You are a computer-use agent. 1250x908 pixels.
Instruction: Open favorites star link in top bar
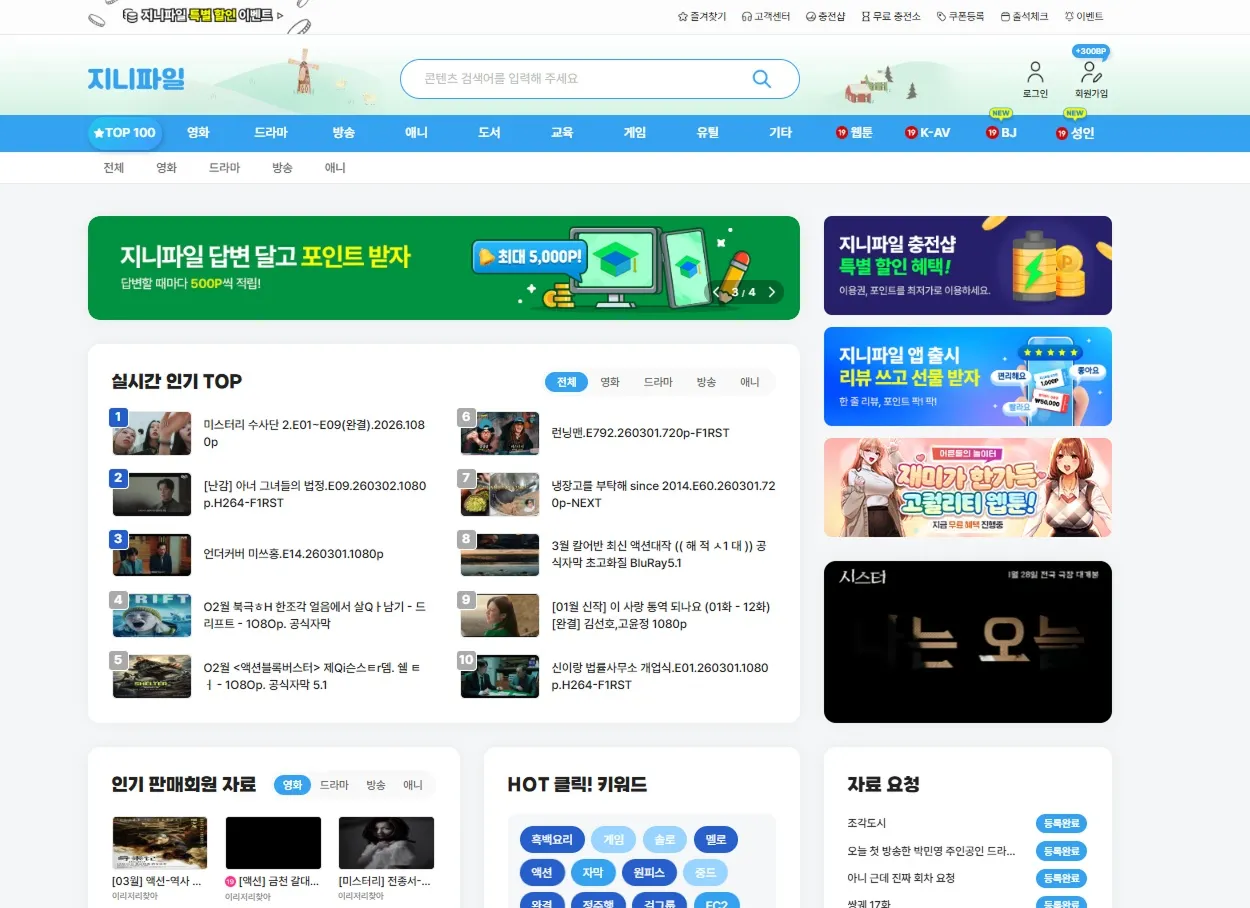(701, 16)
